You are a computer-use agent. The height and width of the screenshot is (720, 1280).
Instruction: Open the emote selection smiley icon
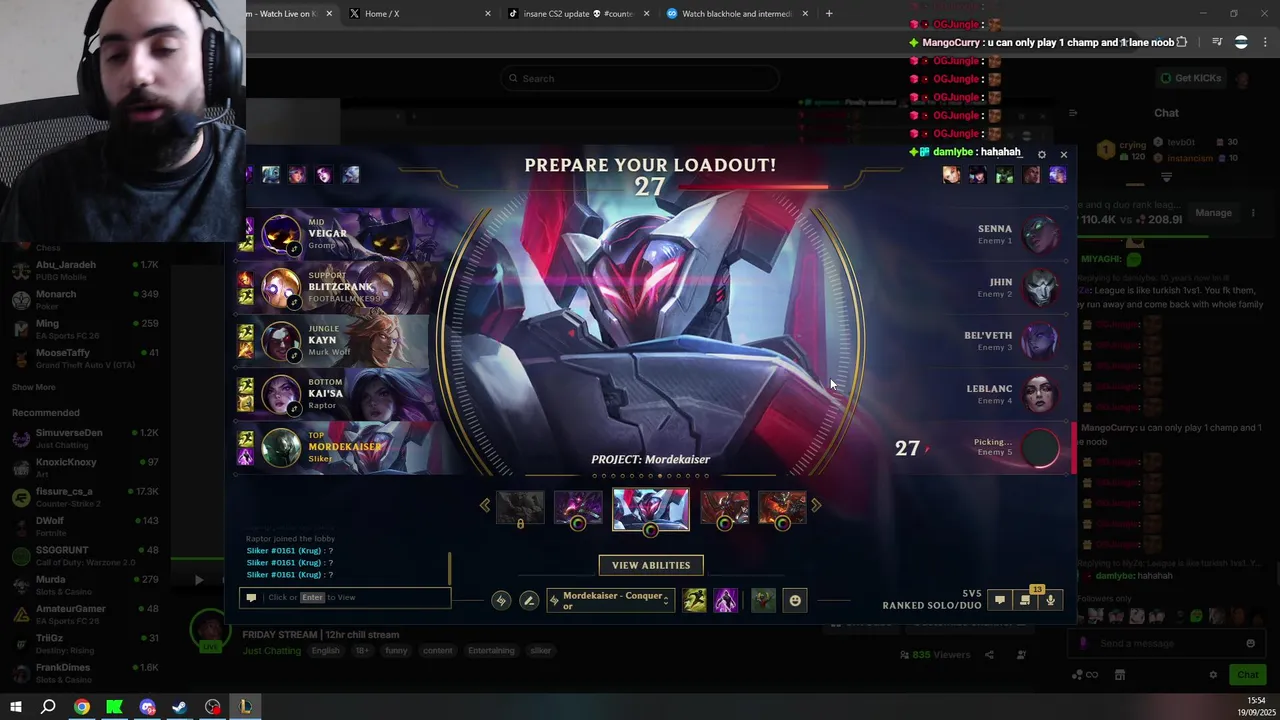(x=795, y=600)
